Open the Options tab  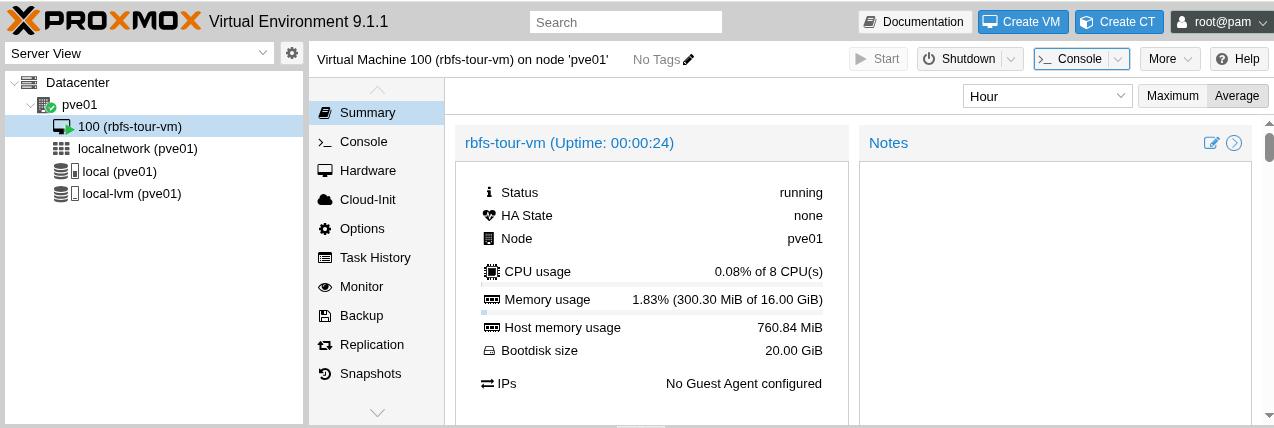click(x=377, y=229)
